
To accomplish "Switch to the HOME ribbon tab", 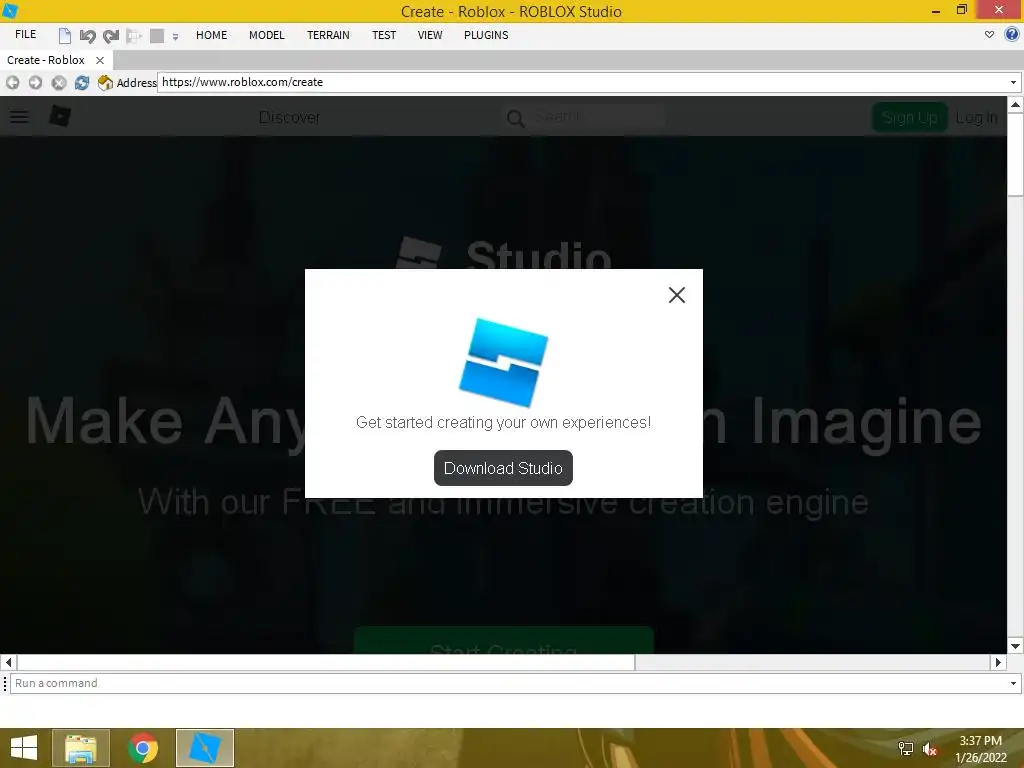I will [212, 35].
